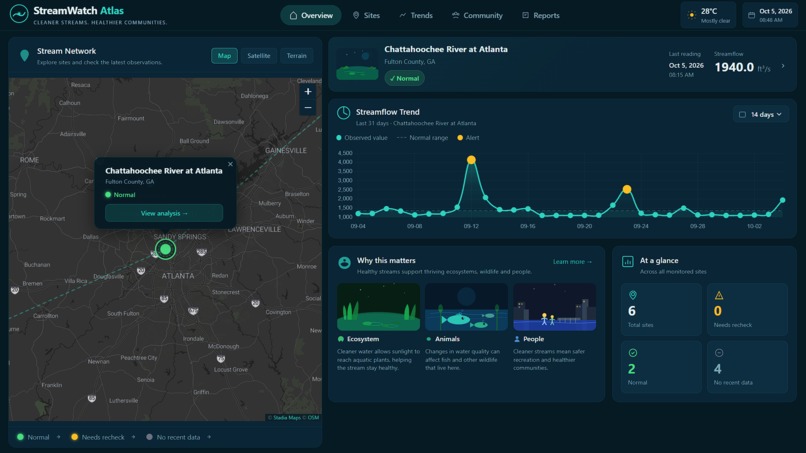Toggle Observed value legend series
Viewport: 806px width, 453px height.
pos(362,138)
